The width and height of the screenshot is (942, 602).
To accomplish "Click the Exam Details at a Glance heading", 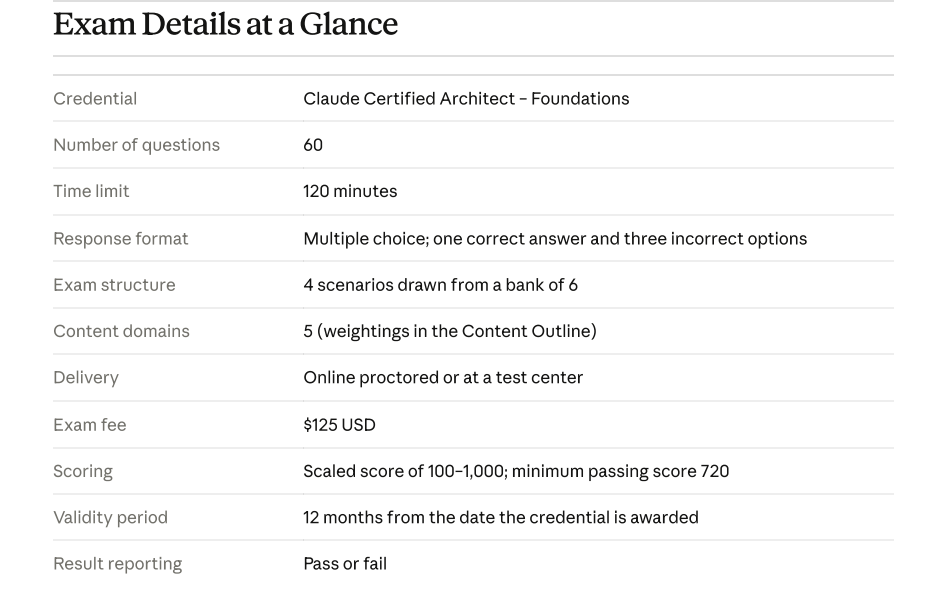I will pyautogui.click(x=225, y=24).
